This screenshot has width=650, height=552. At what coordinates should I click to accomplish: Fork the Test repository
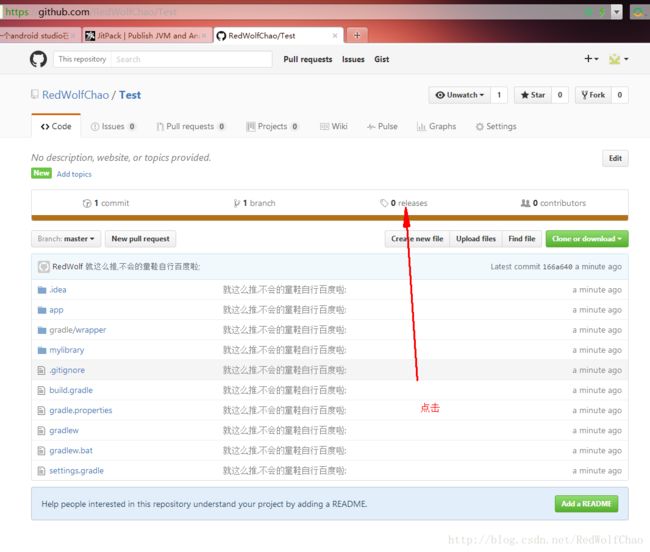593,95
